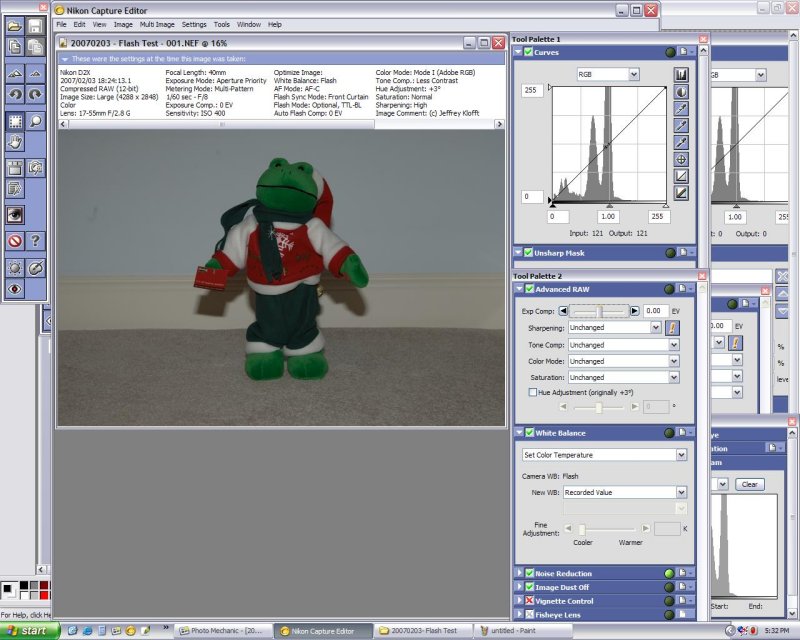Click the Paste icon in toolbar

pyautogui.click(x=35, y=47)
